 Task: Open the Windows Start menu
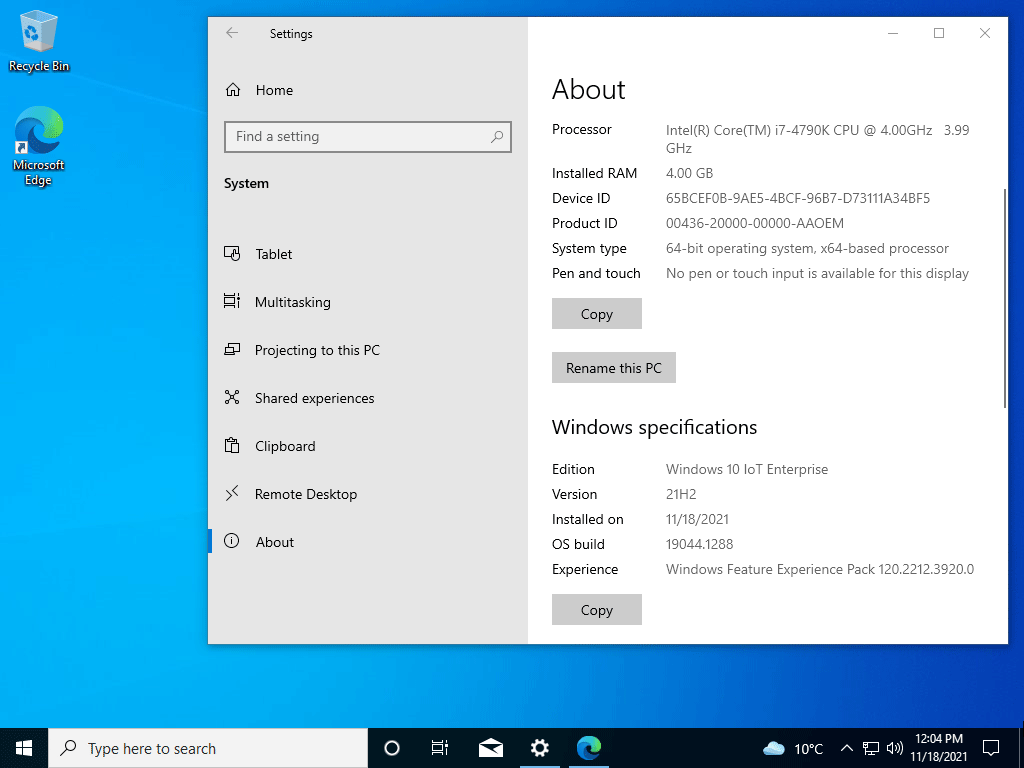coord(24,748)
